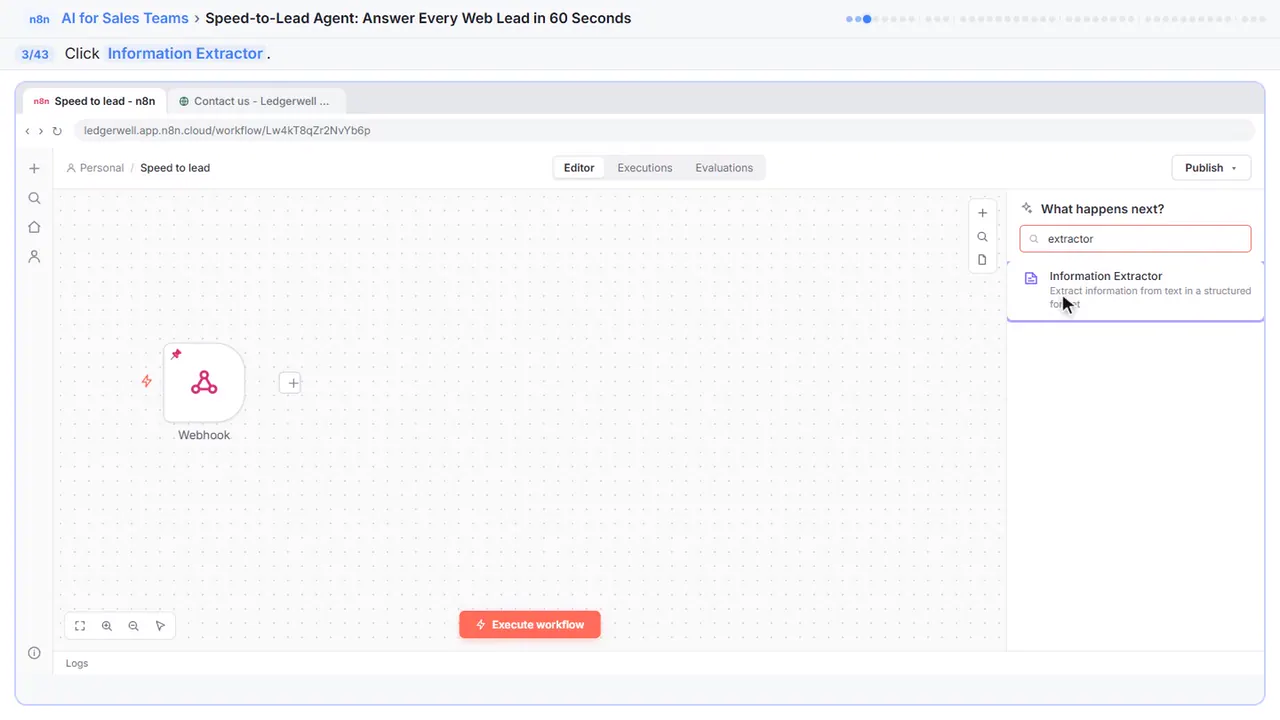Switch to Contact us - Ledgerwell browser tab
The image size is (1280, 720).
pos(257,101)
